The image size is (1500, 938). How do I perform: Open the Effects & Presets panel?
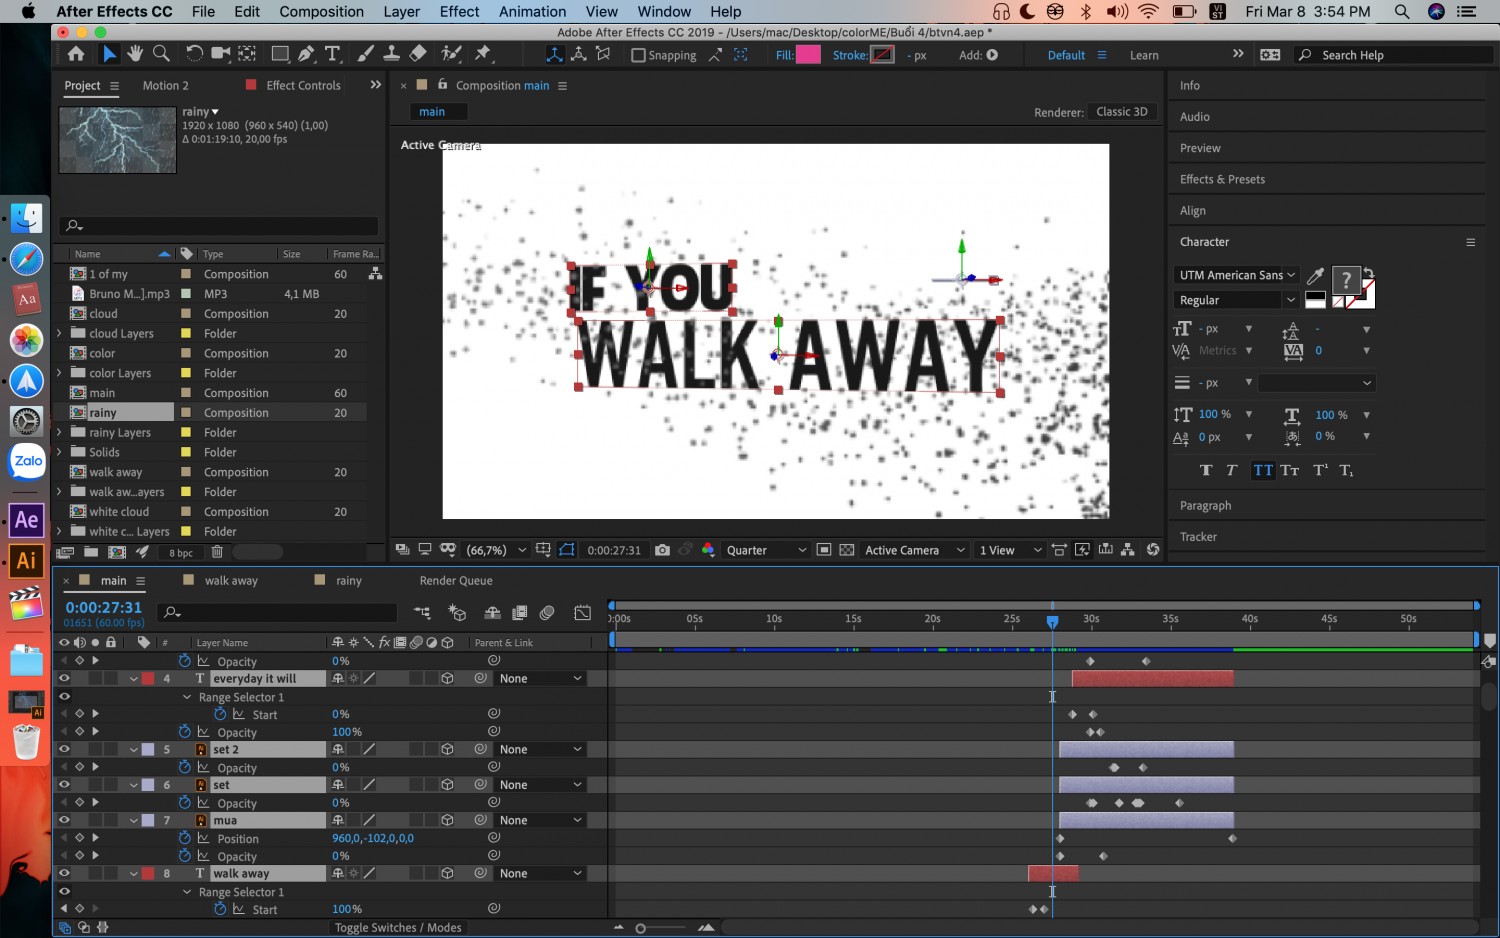point(1222,180)
